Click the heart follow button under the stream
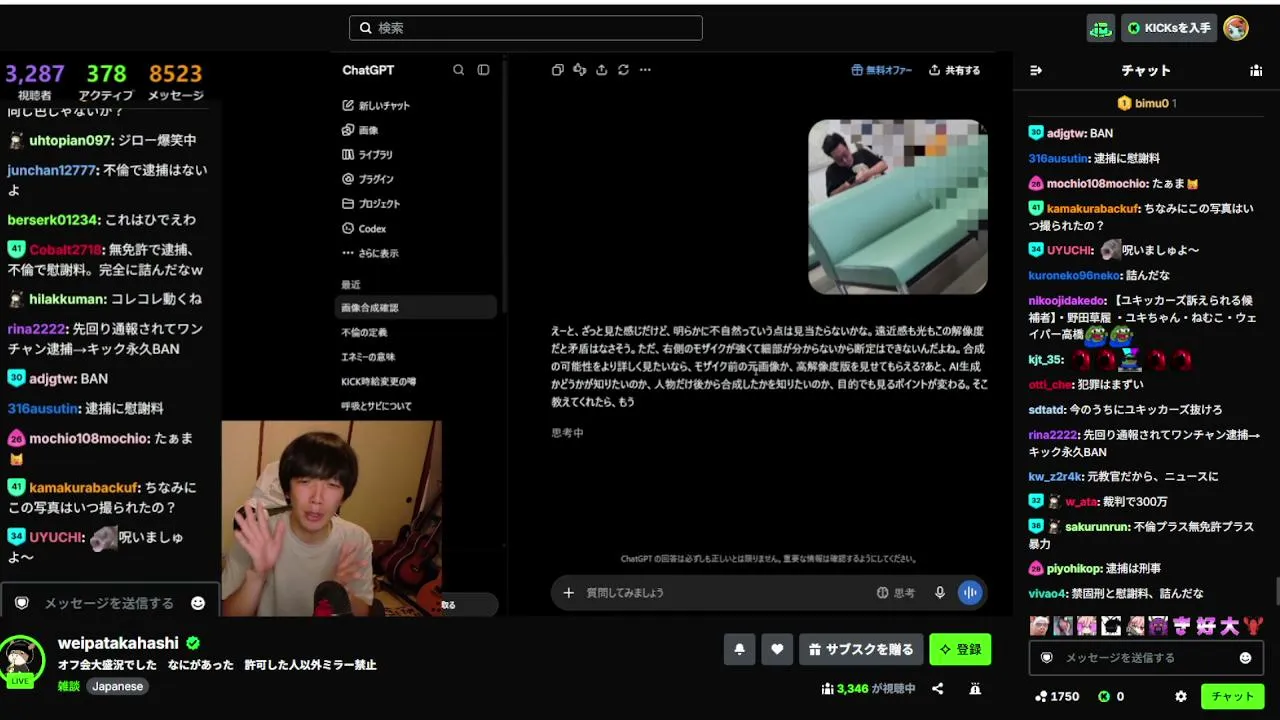Image resolution: width=1280 pixels, height=720 pixels. tap(777, 649)
